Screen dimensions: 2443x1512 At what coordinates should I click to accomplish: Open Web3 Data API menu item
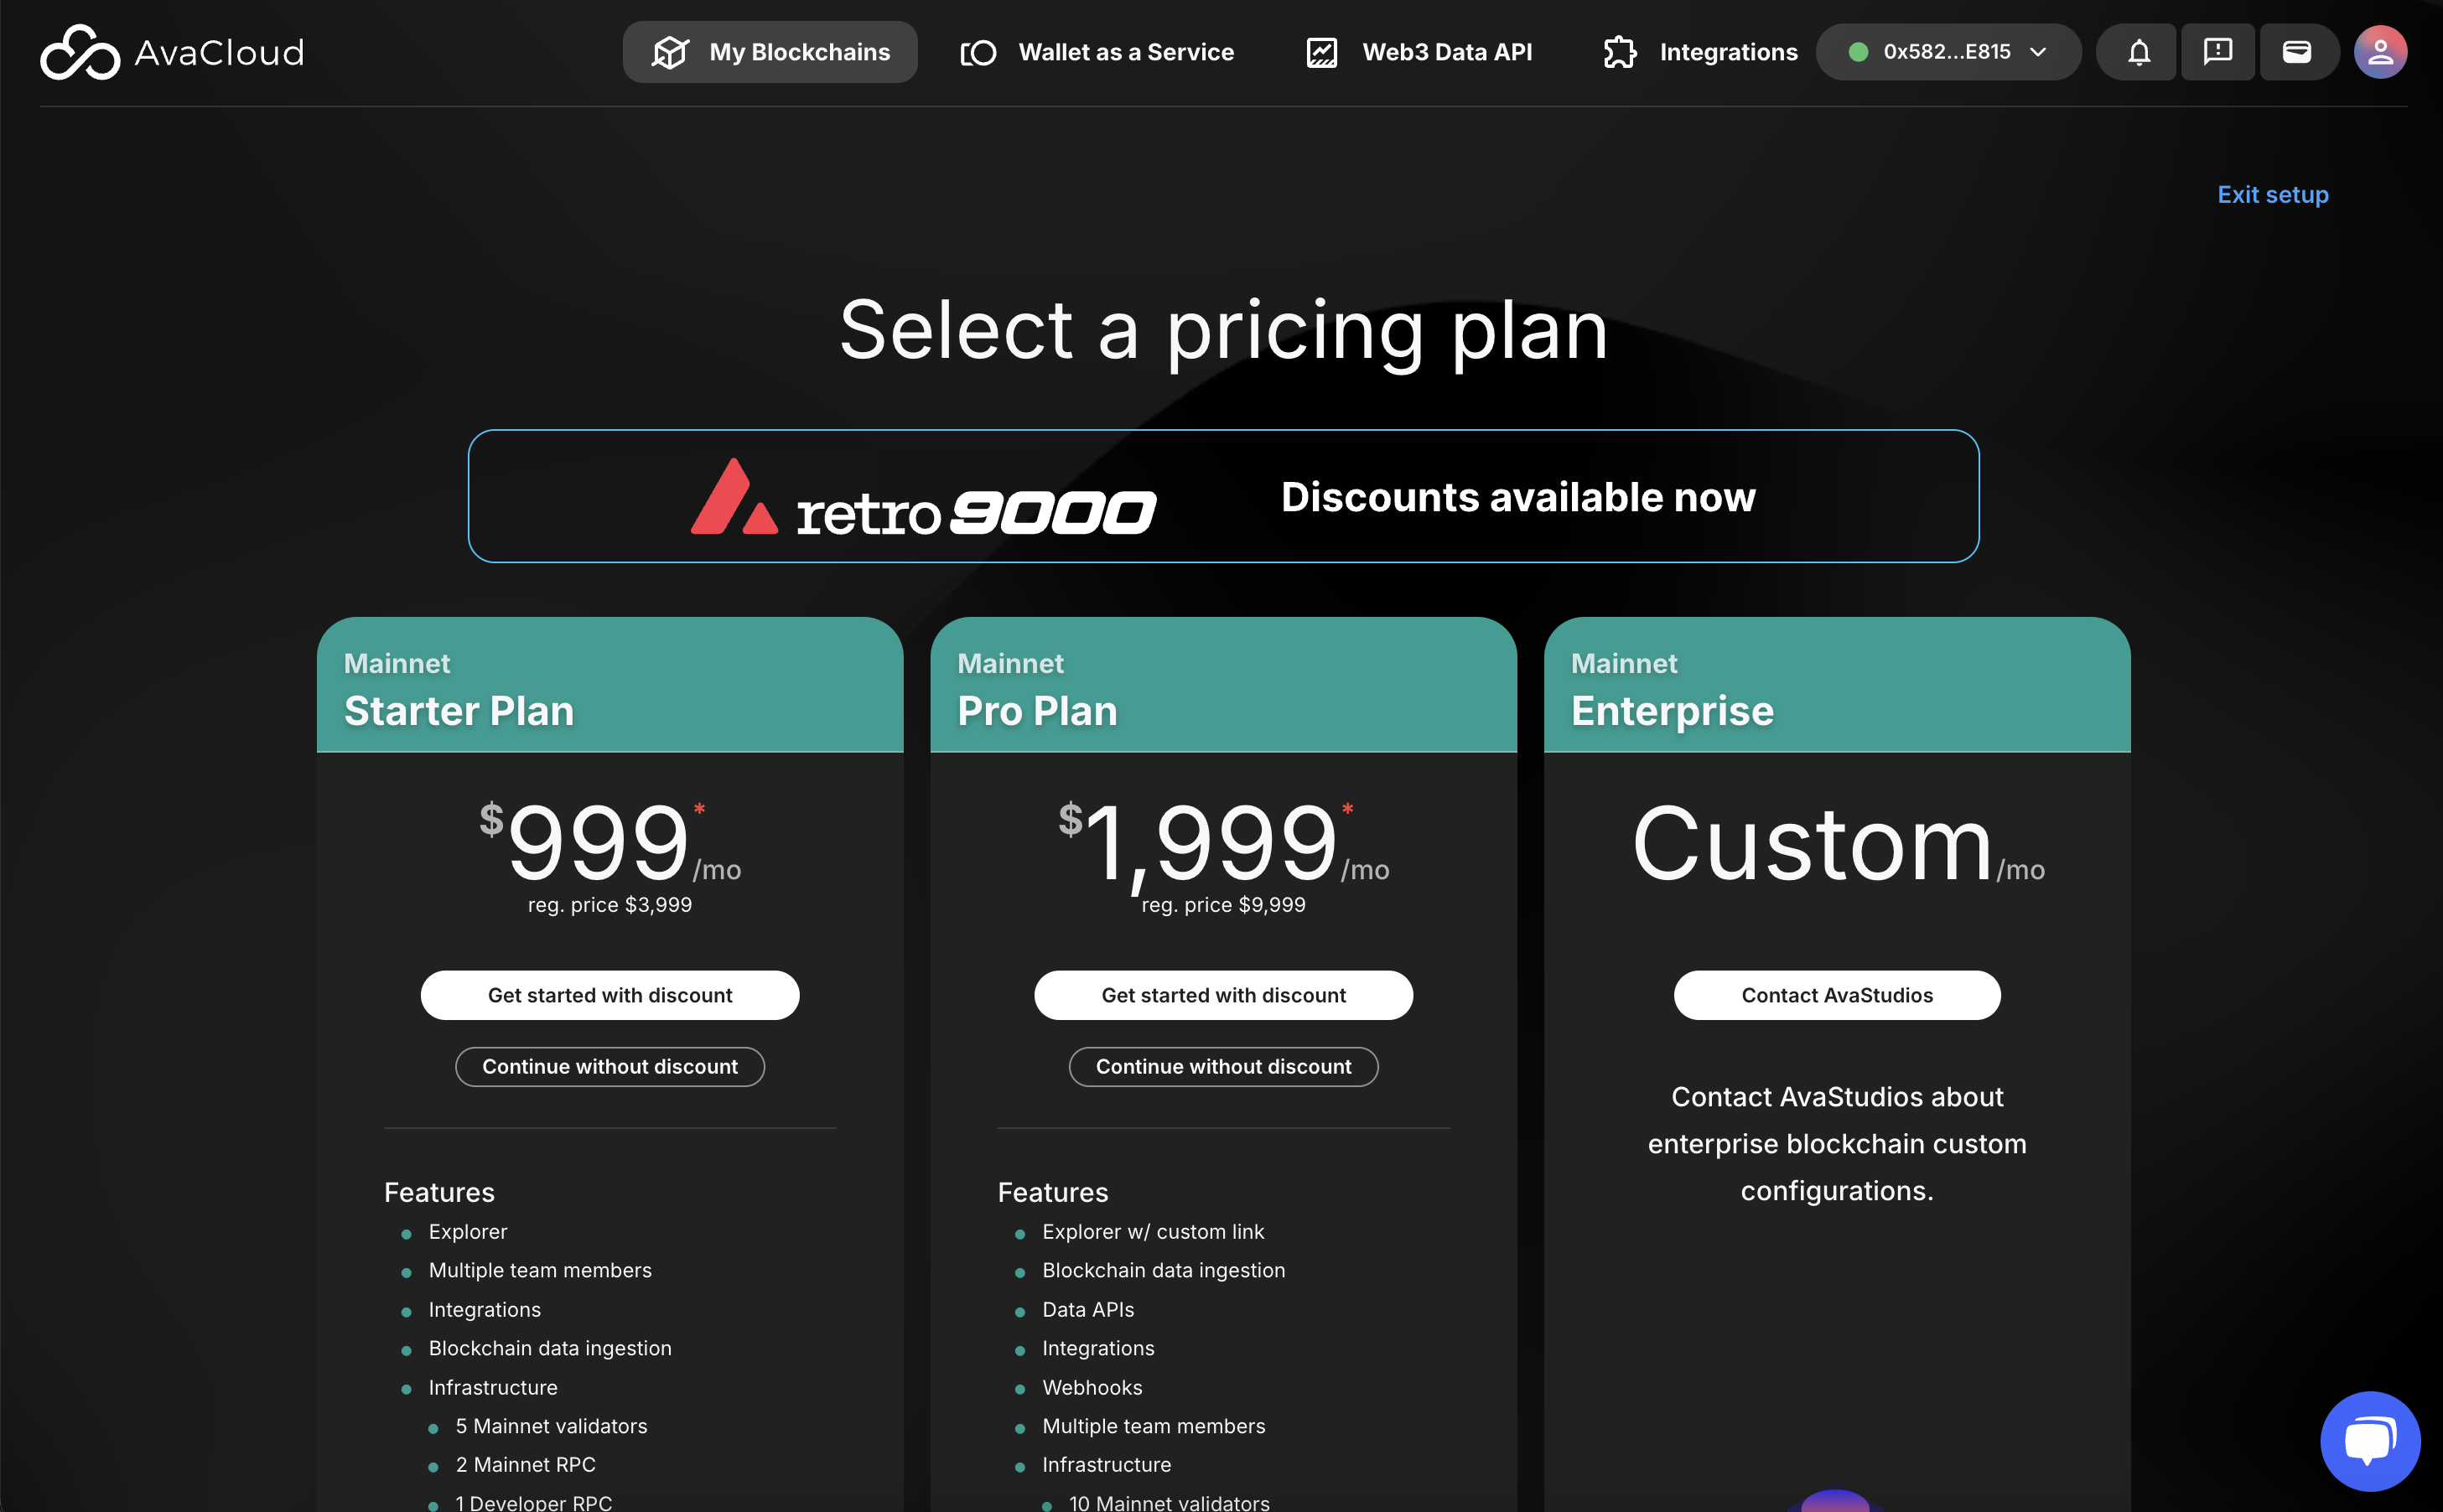coord(1447,52)
